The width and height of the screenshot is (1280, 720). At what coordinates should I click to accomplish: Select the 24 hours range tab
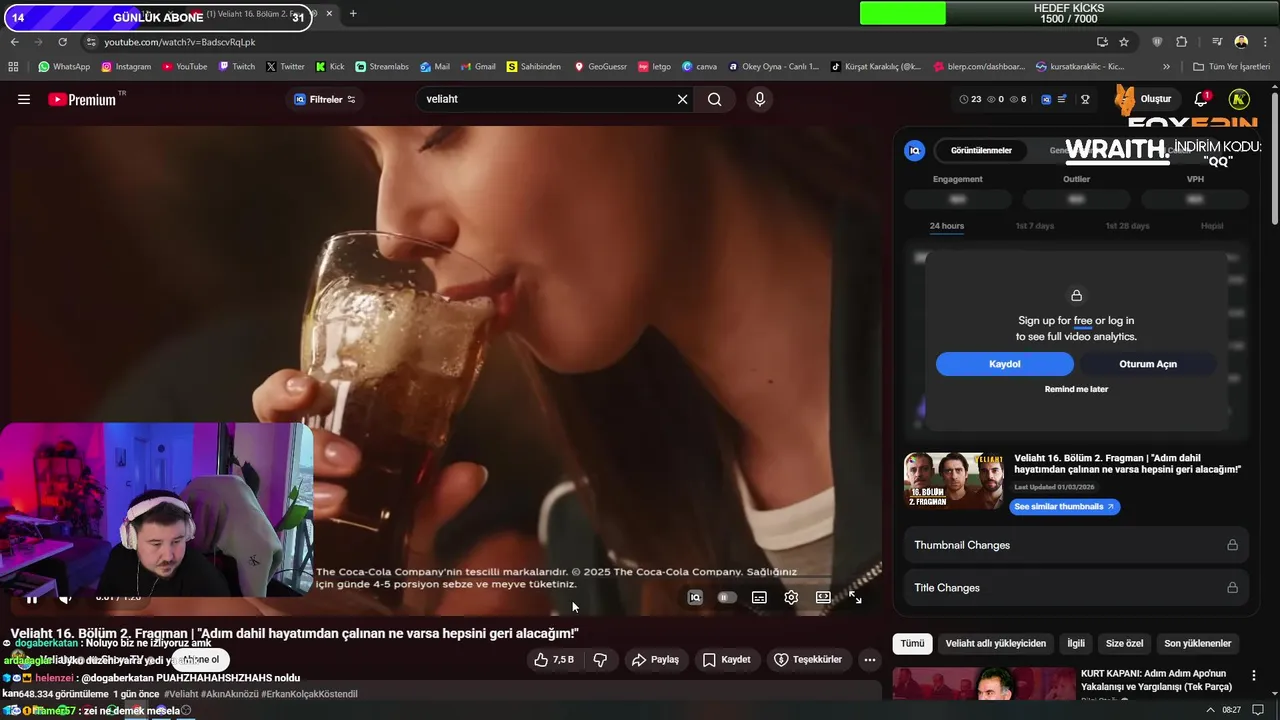point(947,226)
